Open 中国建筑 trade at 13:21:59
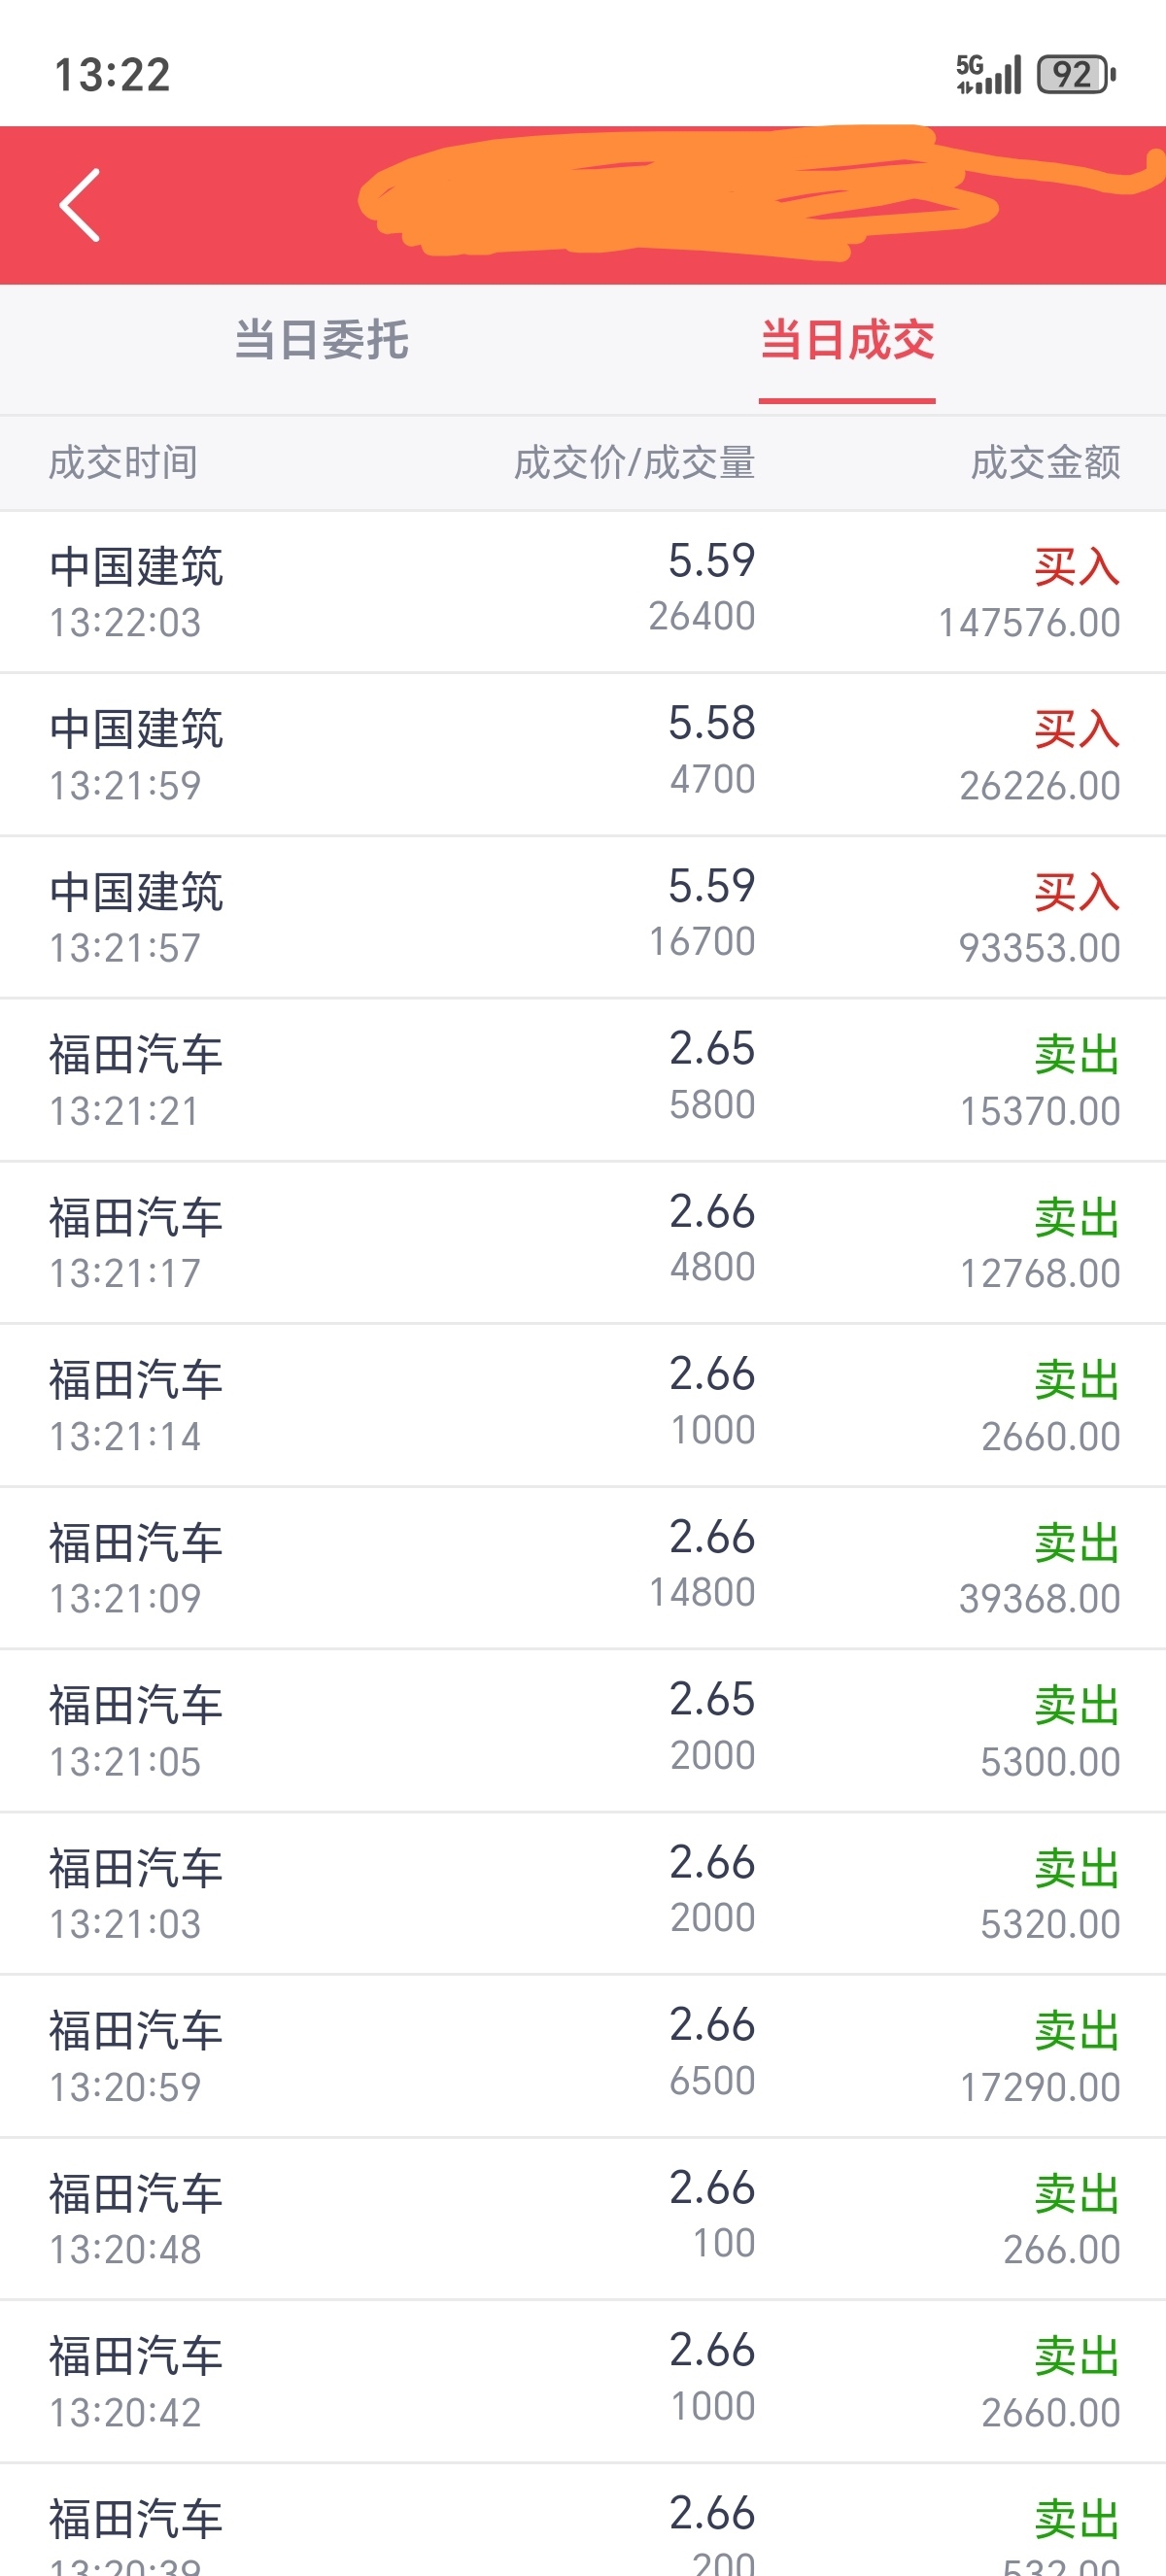This screenshot has width=1166, height=2576. (583, 755)
